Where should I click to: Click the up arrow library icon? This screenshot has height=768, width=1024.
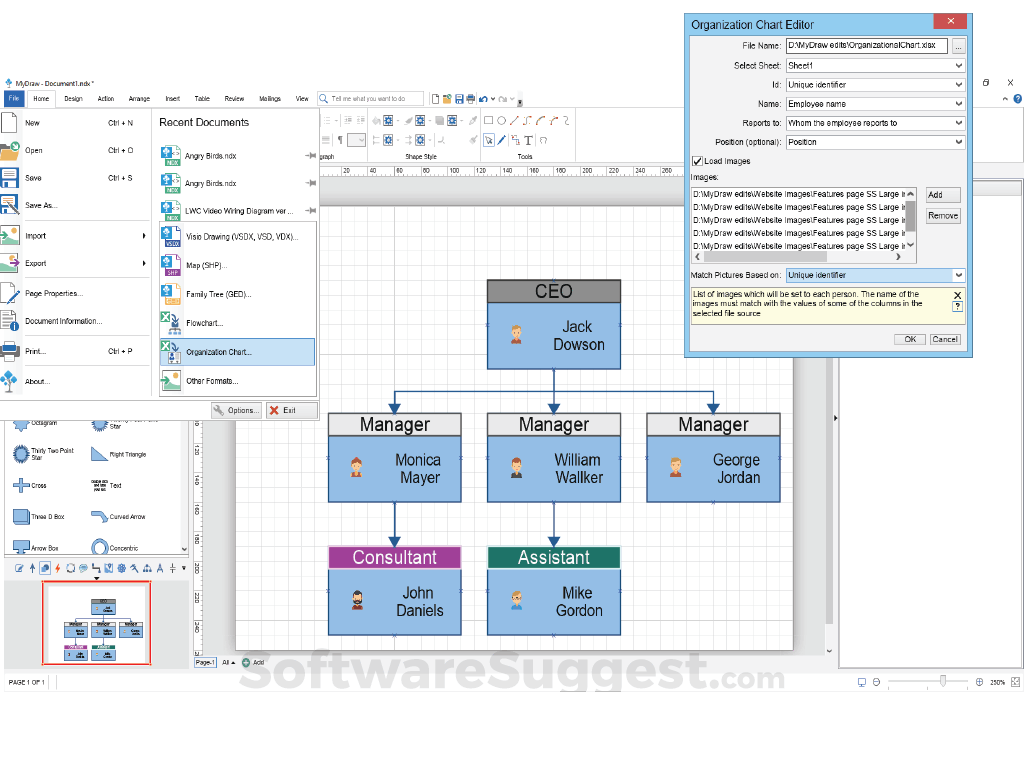(32, 568)
